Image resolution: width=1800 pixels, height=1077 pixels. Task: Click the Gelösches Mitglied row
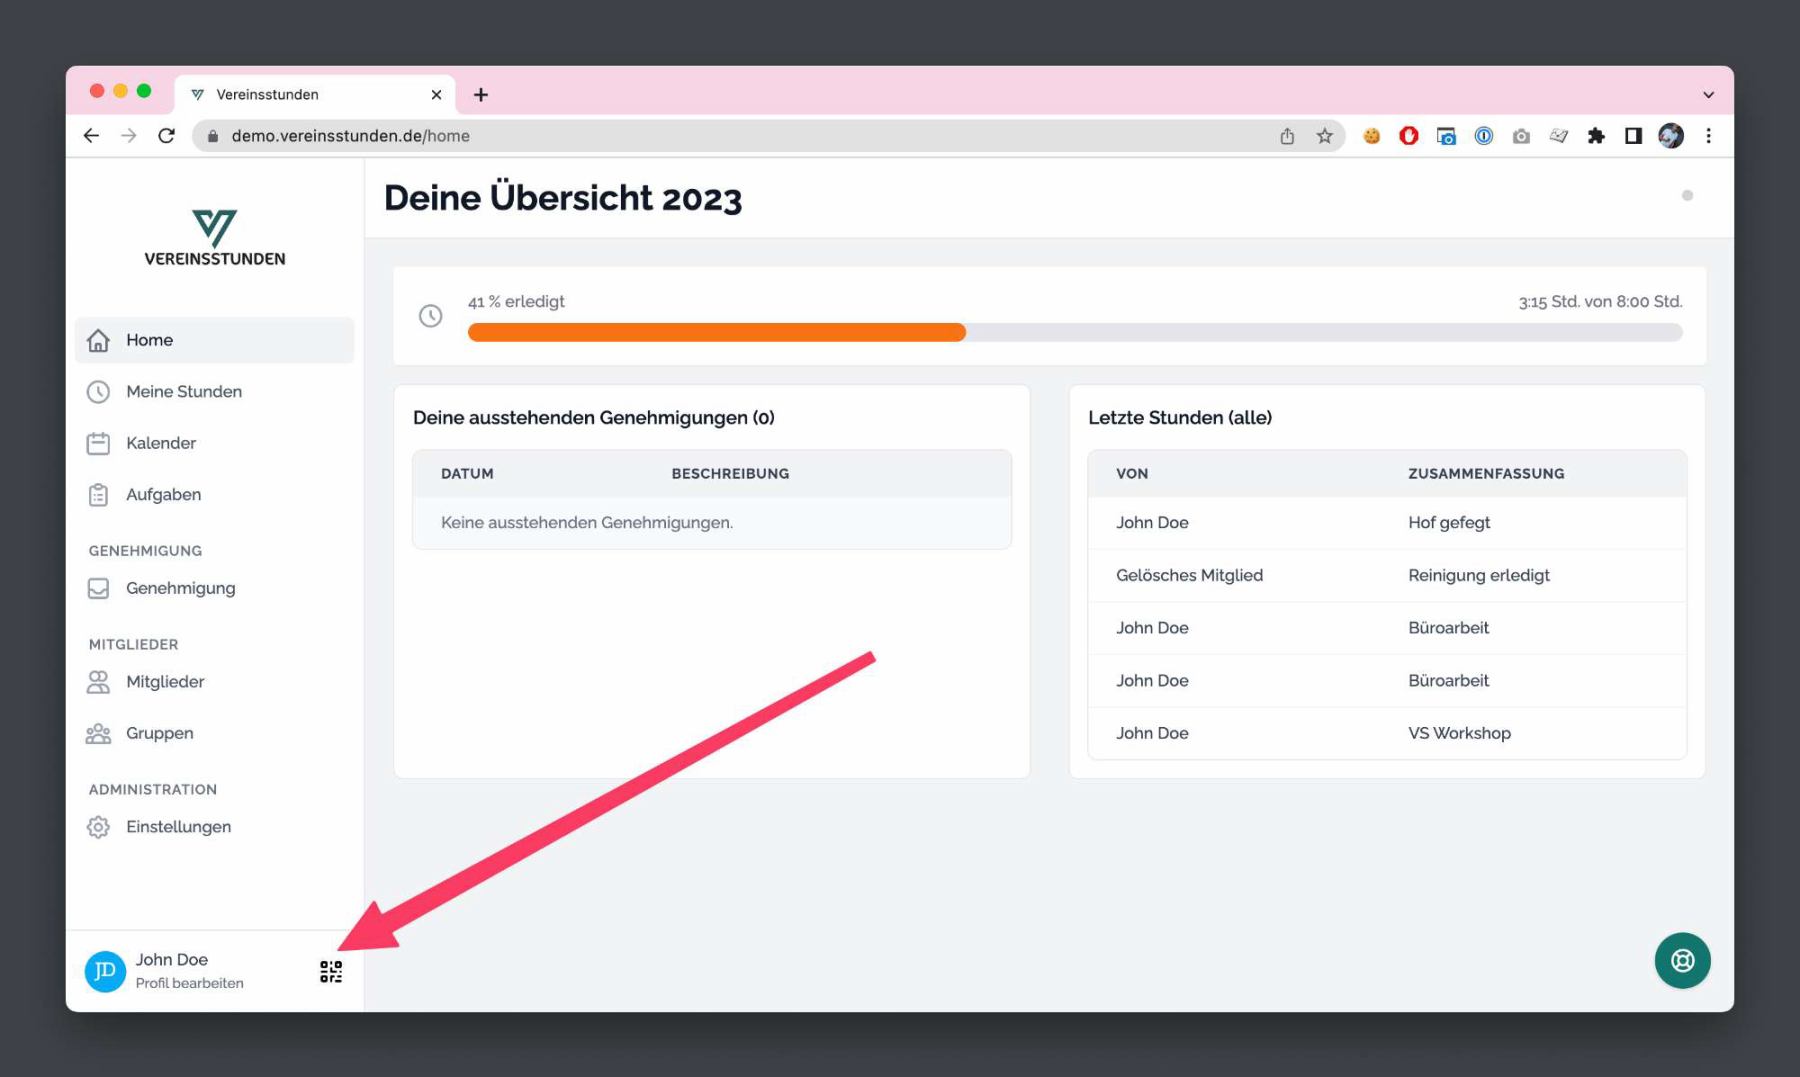1386,575
